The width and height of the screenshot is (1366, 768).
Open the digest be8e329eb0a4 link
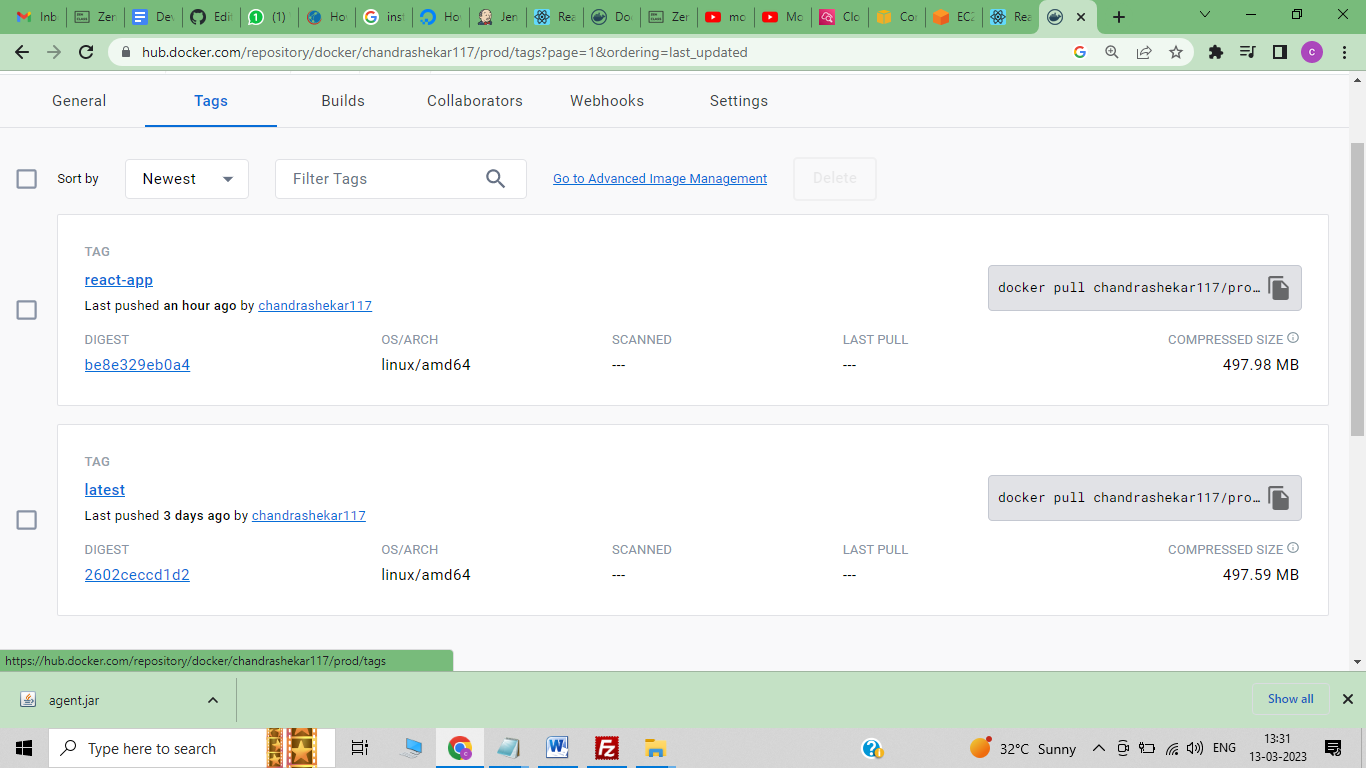(x=137, y=364)
